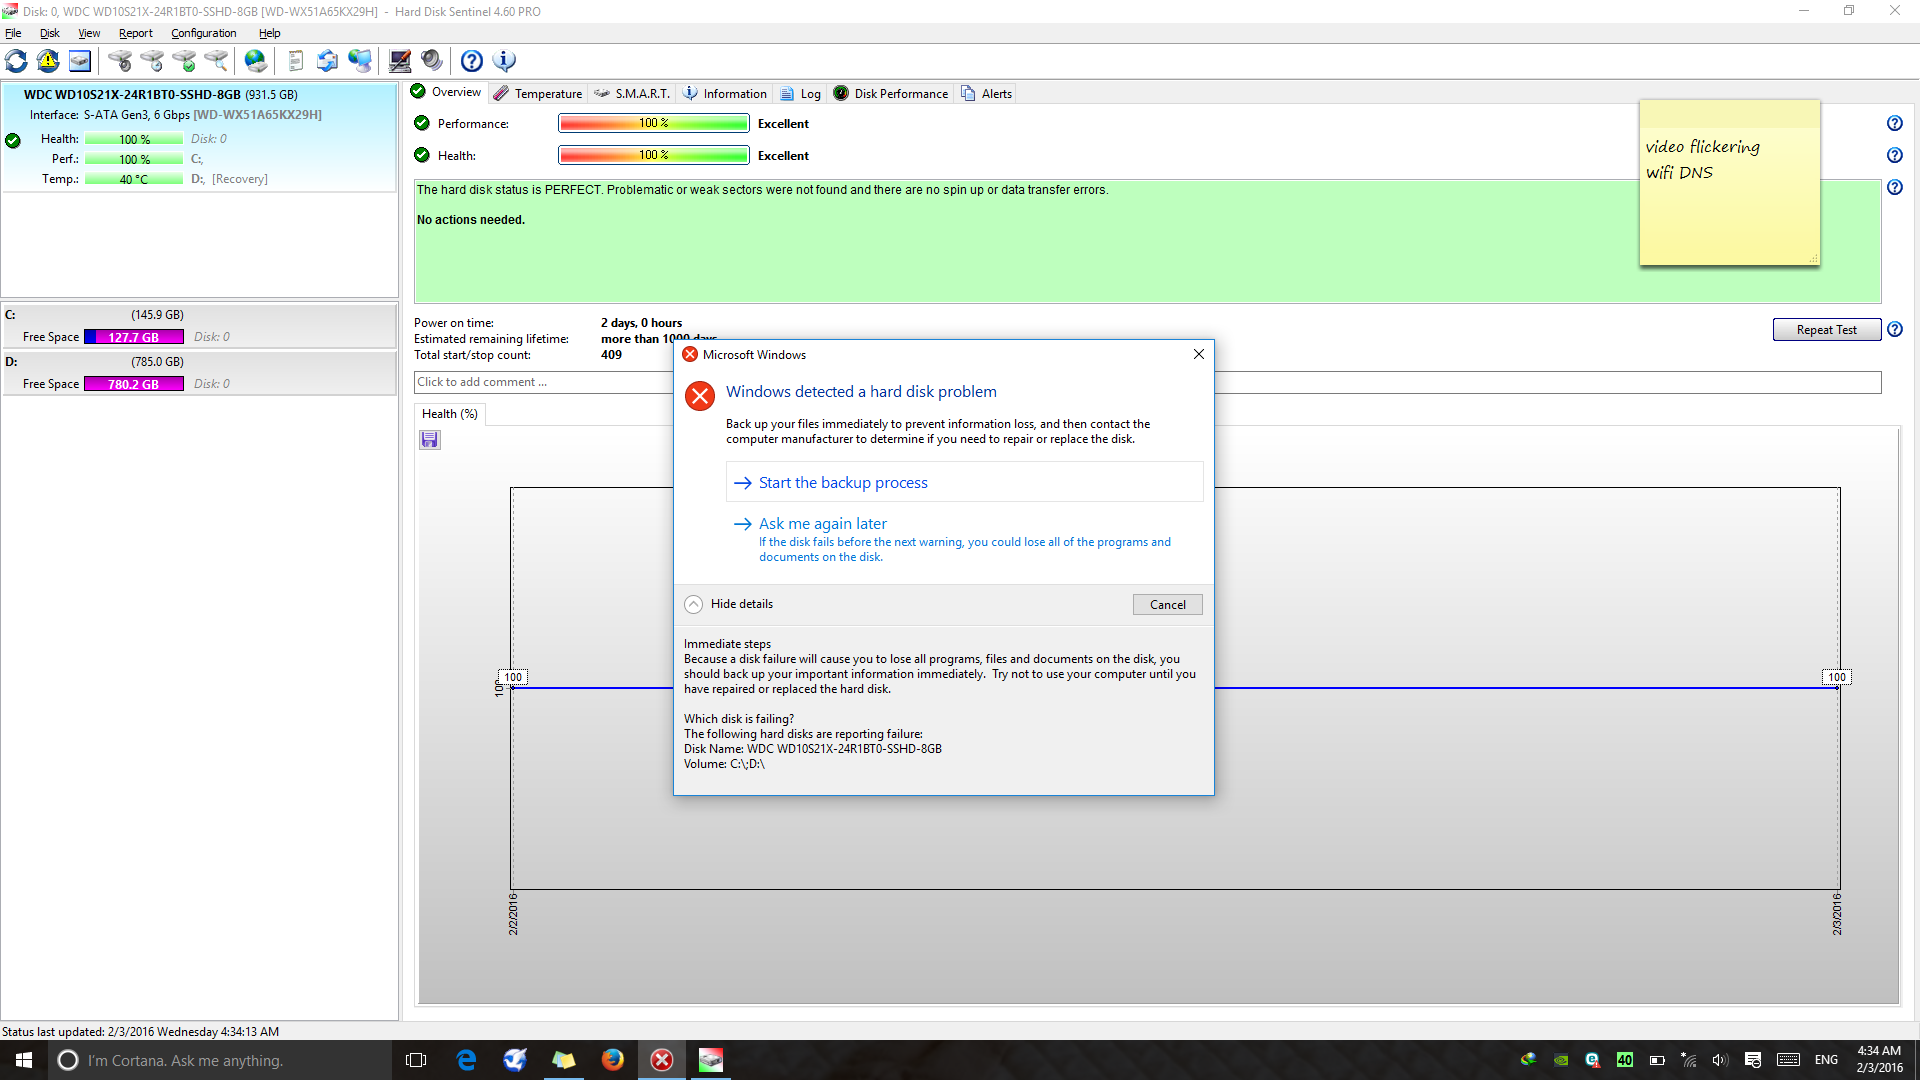Click the save icon above the health graph
Screen dimensions: 1920x1080
click(430, 440)
